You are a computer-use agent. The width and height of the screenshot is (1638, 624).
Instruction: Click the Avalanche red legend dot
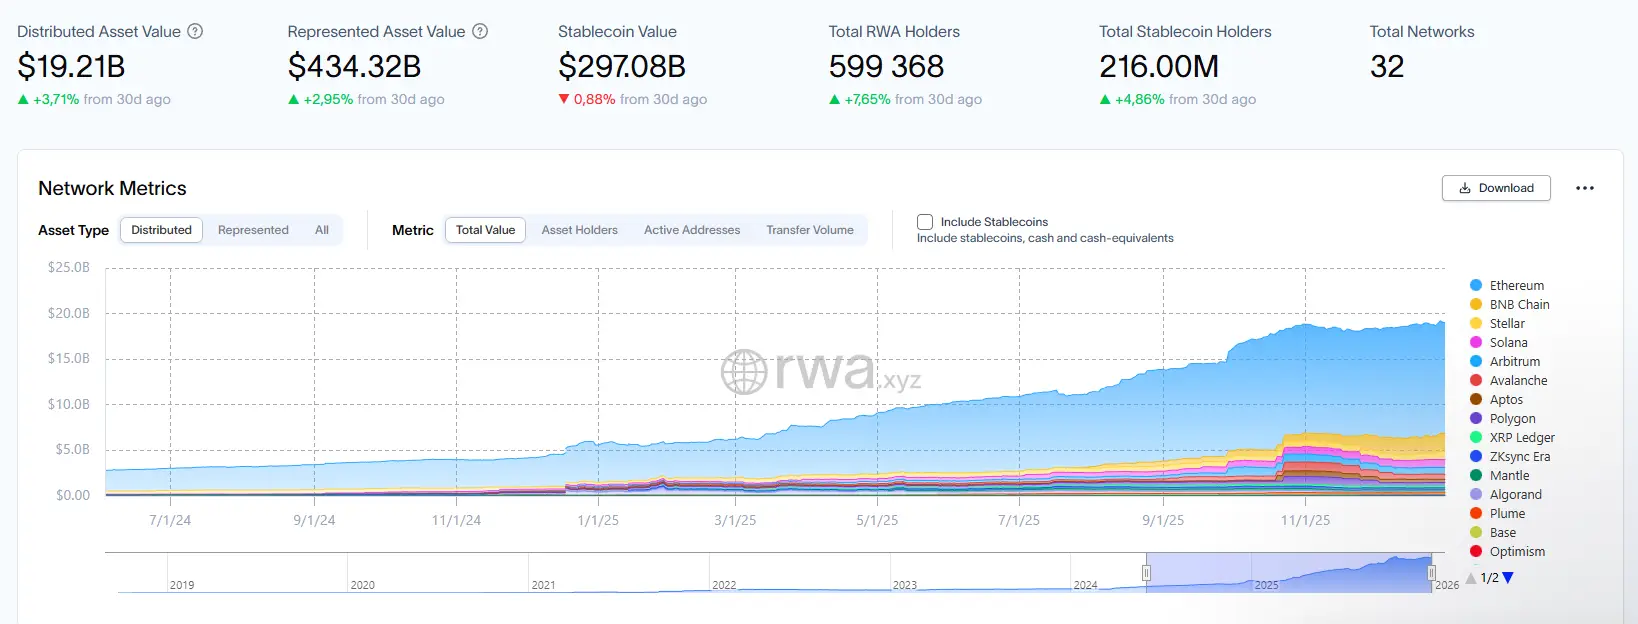click(x=1476, y=380)
